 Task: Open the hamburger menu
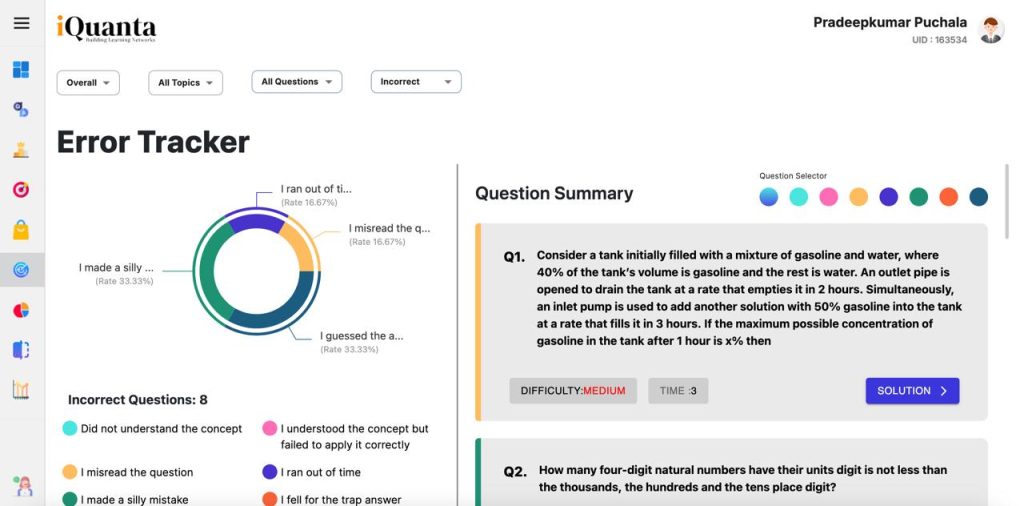tap(22, 24)
